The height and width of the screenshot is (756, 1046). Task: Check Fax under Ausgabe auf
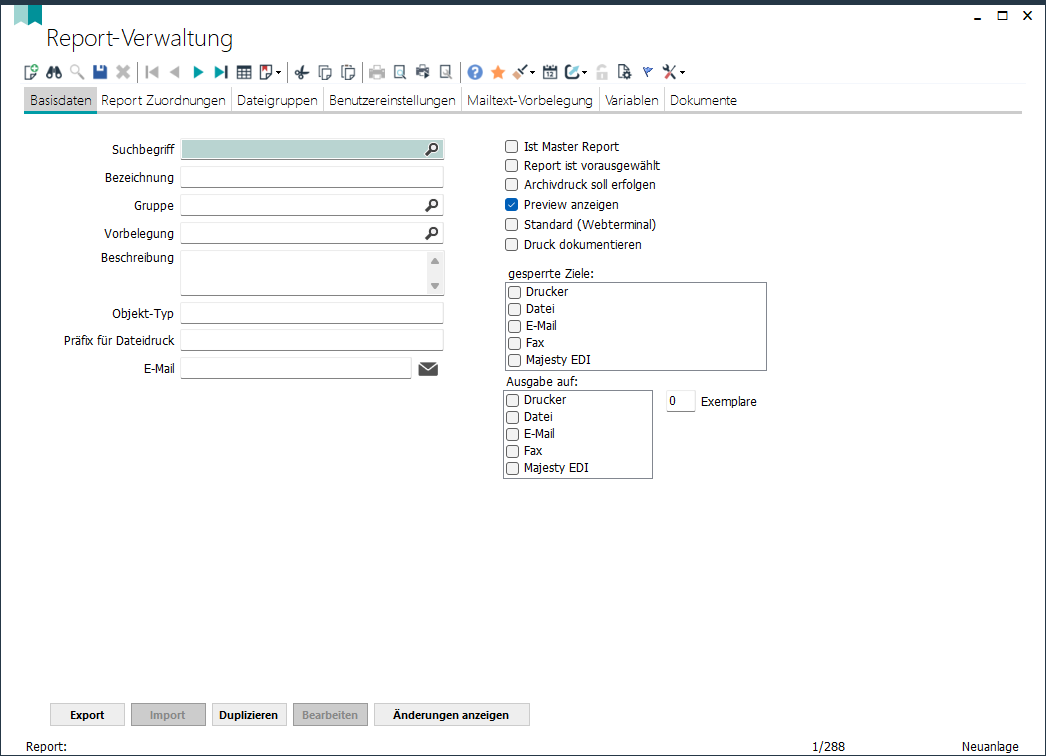click(x=512, y=452)
